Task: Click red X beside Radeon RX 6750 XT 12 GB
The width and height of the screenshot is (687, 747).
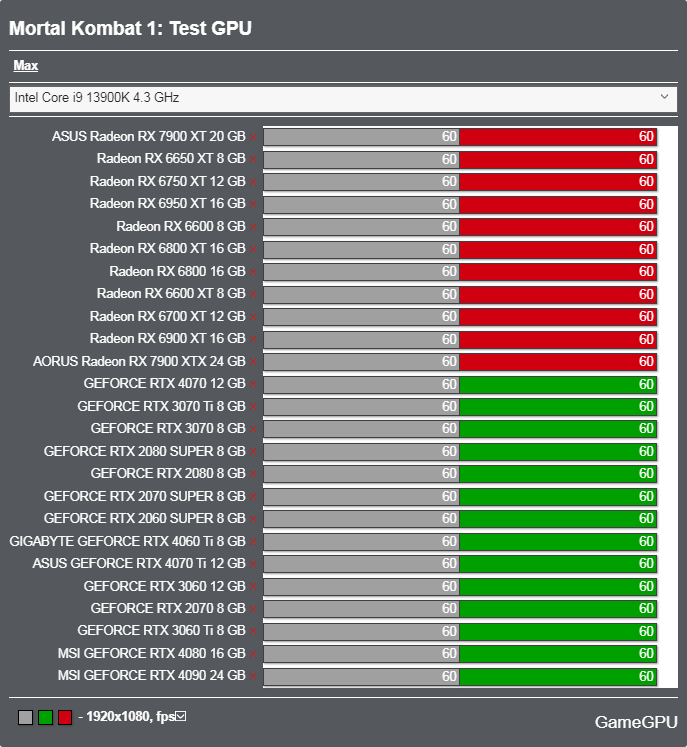Action: (253, 182)
